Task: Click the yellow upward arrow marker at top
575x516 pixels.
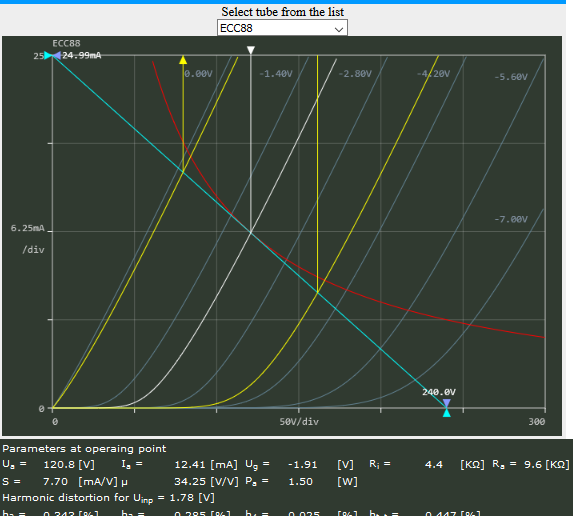Action: [183, 60]
